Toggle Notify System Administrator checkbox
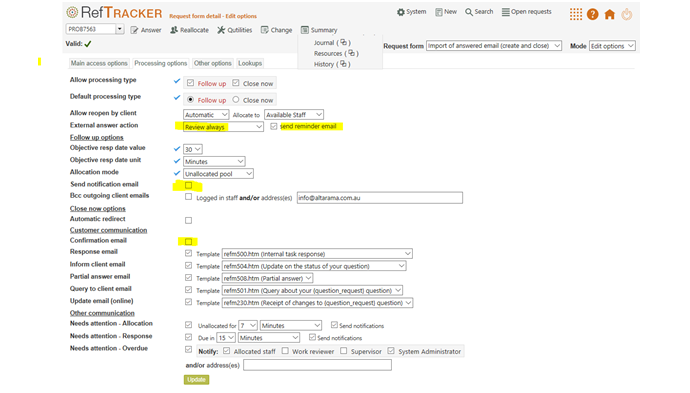 391,351
